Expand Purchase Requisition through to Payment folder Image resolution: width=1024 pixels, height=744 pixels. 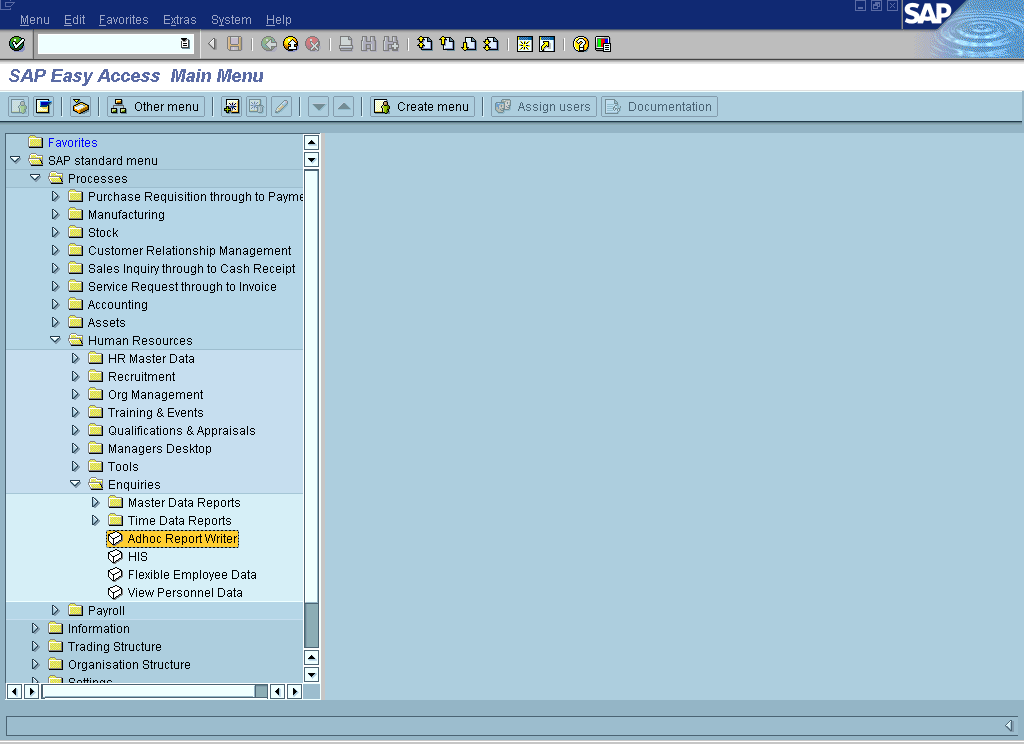56,196
